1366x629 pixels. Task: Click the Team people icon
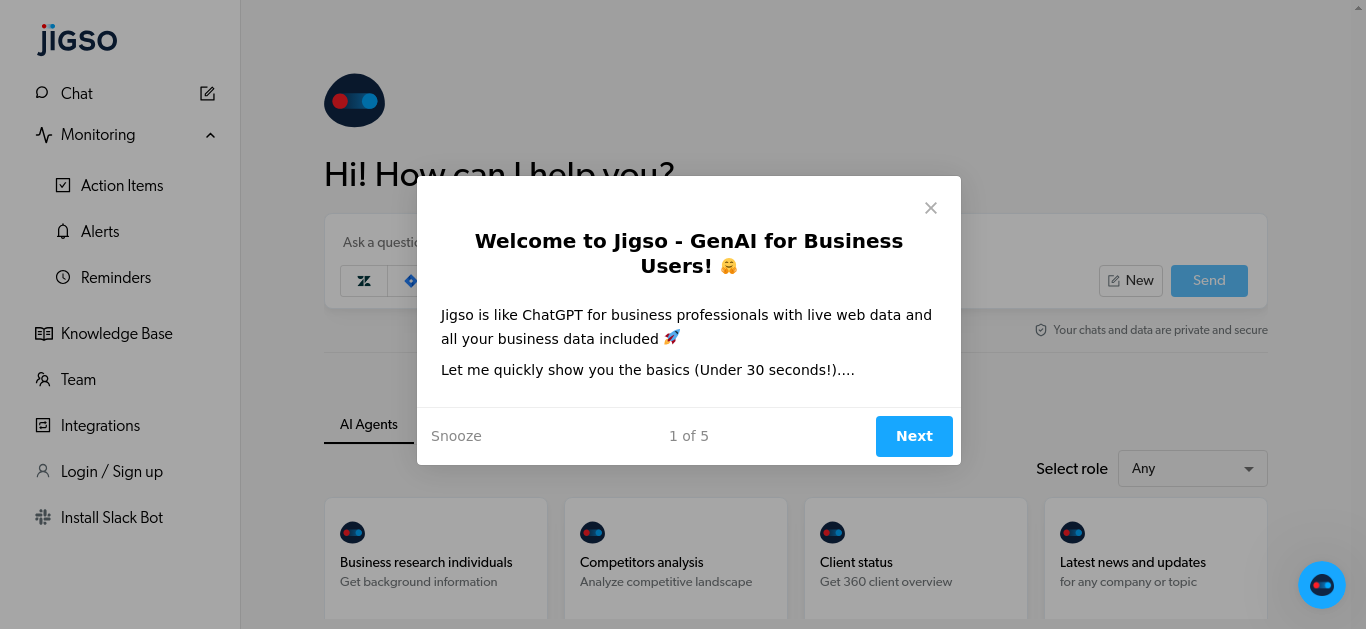[x=43, y=379]
